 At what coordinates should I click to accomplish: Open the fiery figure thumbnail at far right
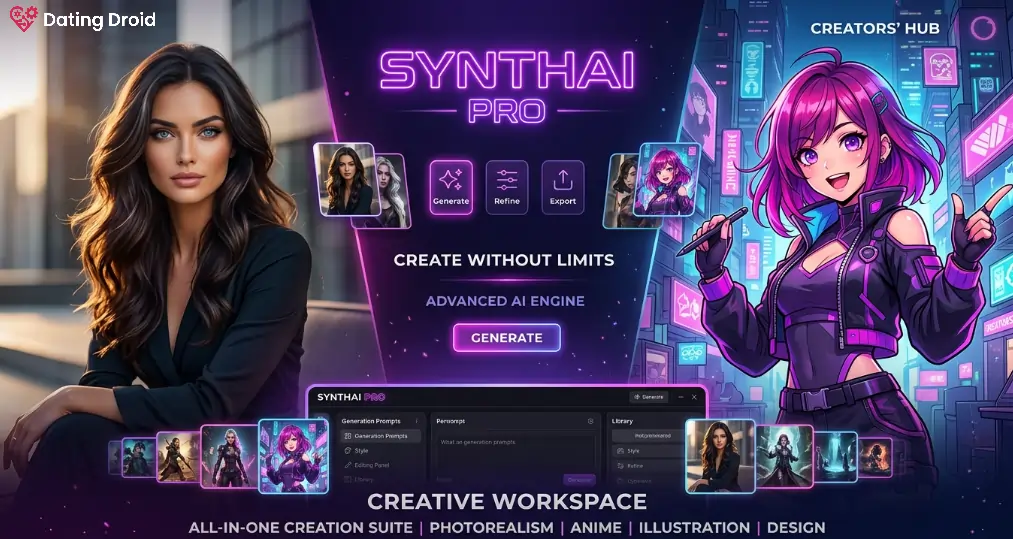click(x=875, y=457)
